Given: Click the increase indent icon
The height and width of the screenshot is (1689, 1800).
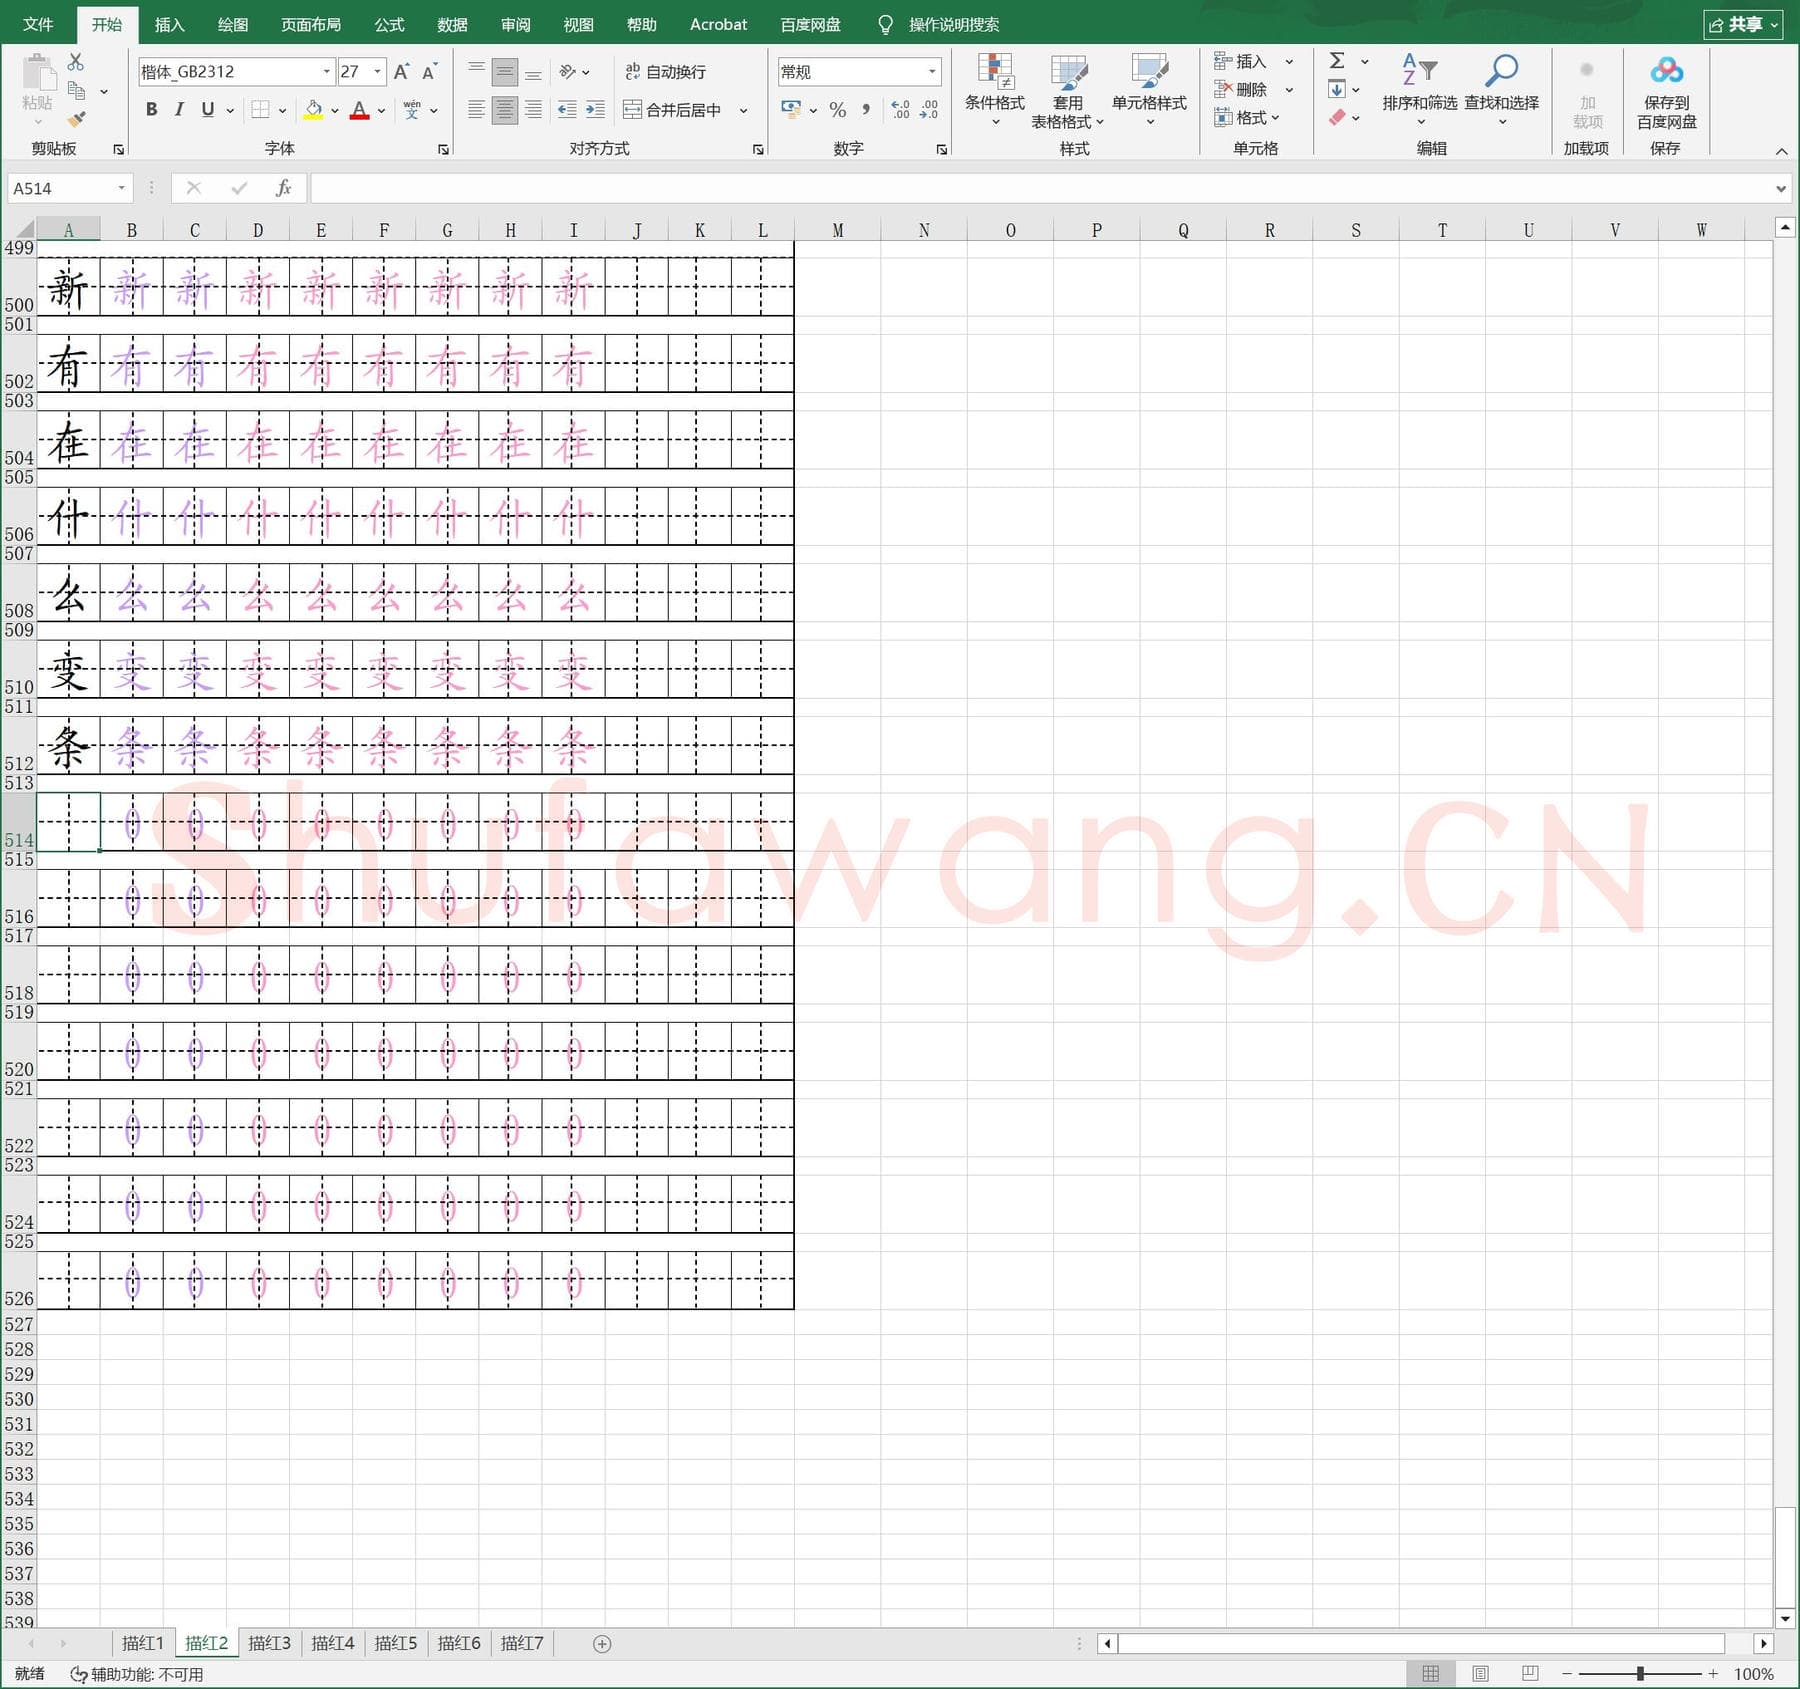Looking at the screenshot, I should [595, 109].
